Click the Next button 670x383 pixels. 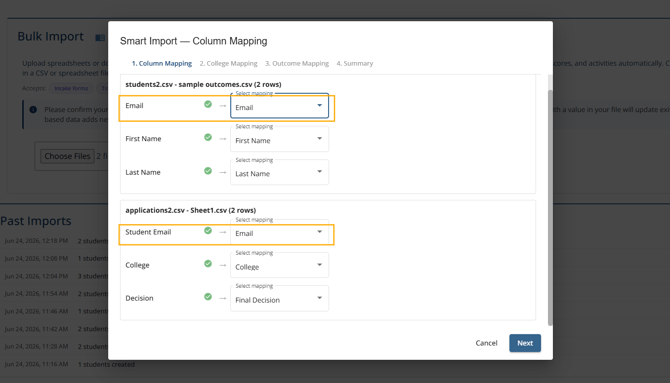525,343
